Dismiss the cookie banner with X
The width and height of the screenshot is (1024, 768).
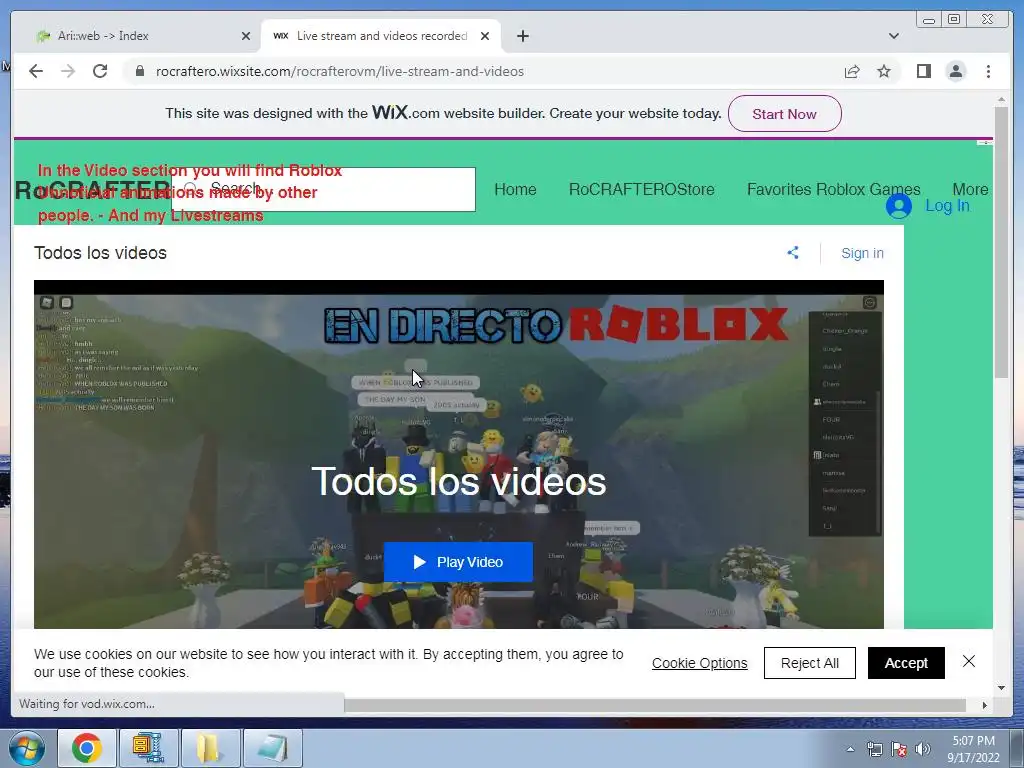pos(968,662)
